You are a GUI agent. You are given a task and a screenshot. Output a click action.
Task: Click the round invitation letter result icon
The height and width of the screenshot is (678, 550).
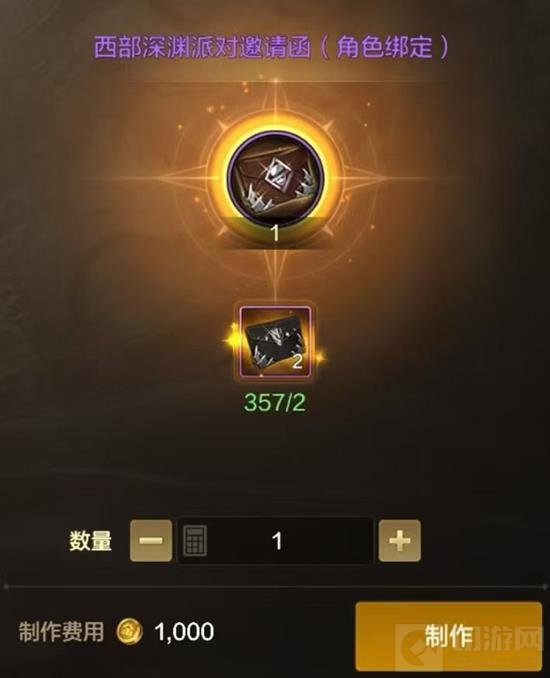click(275, 179)
